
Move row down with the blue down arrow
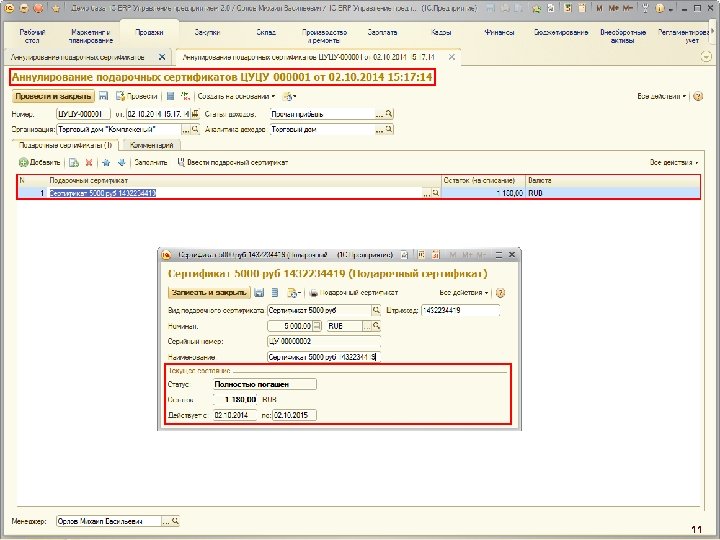[x=122, y=163]
